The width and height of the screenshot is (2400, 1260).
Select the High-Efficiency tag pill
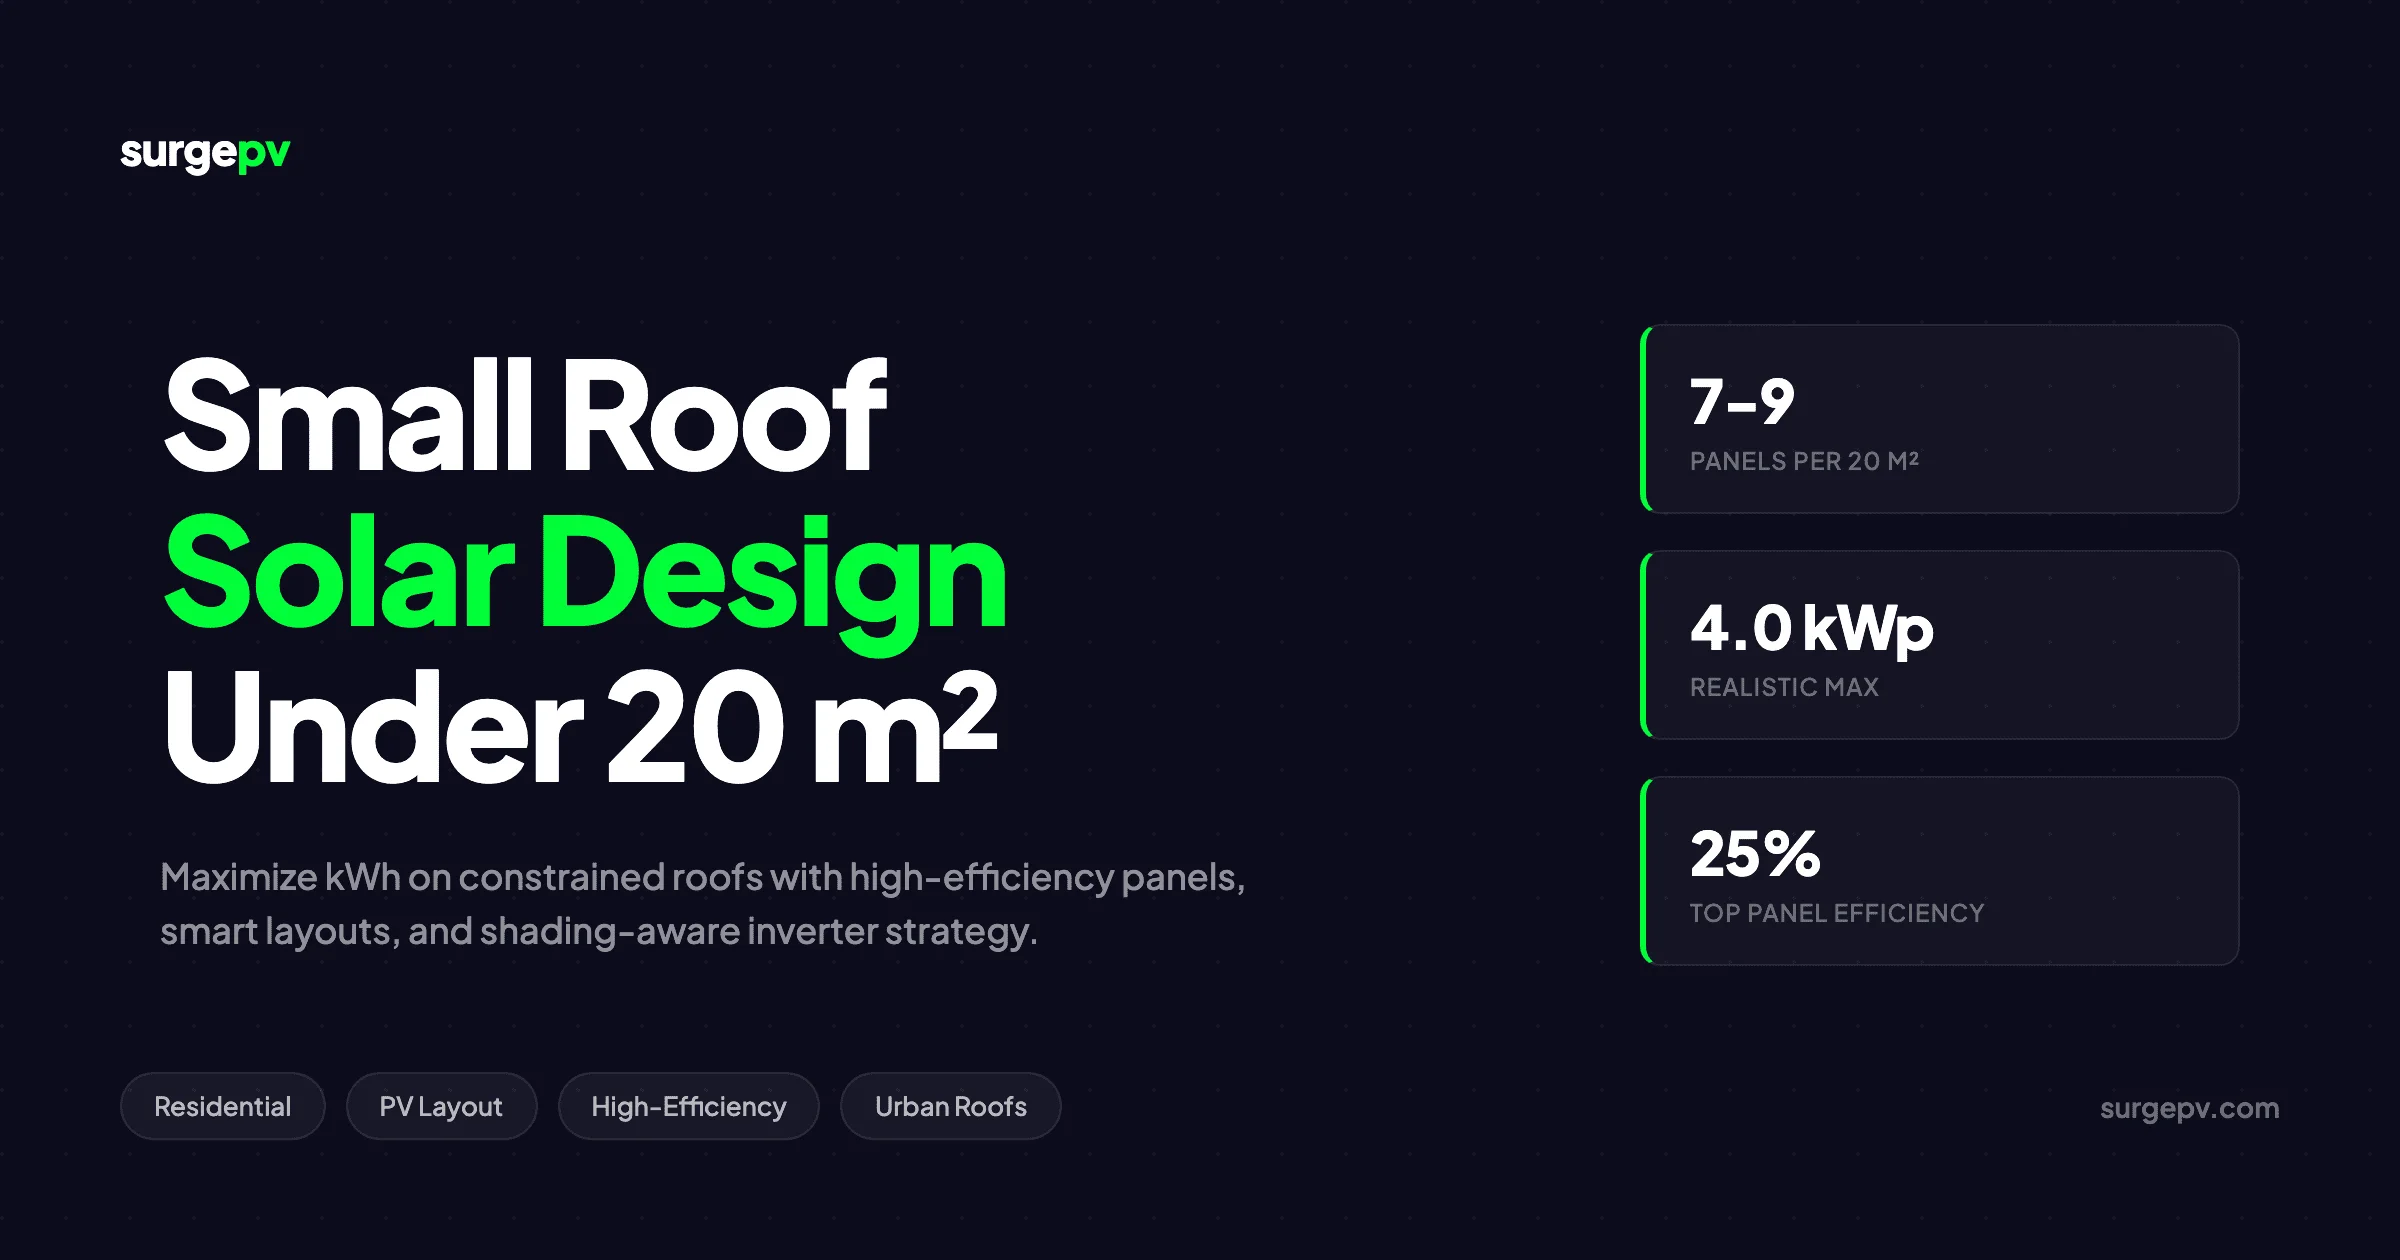[x=689, y=1106]
